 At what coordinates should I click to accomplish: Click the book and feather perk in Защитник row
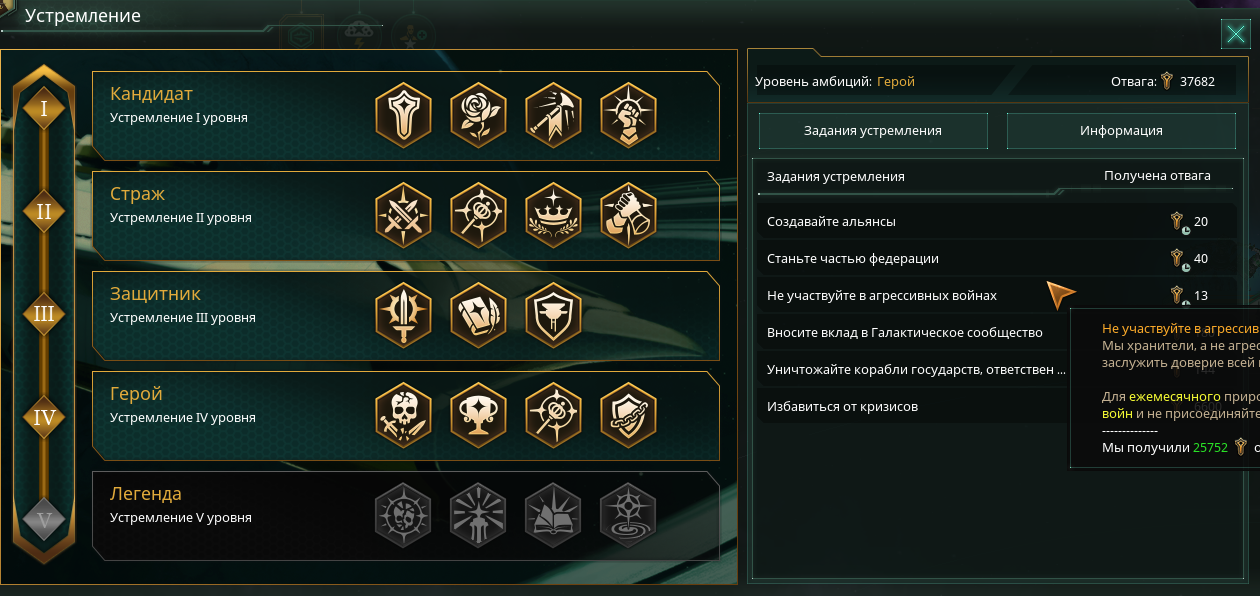tap(478, 316)
